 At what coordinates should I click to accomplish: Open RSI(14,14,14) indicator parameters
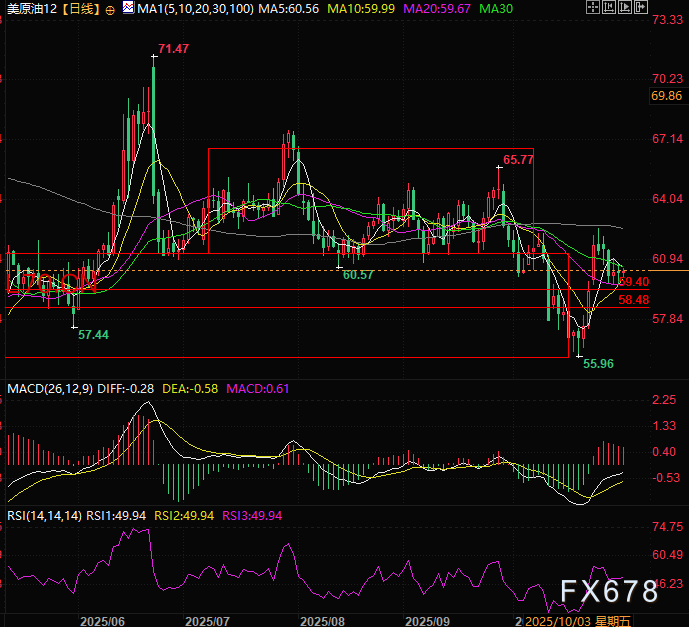click(x=45, y=515)
